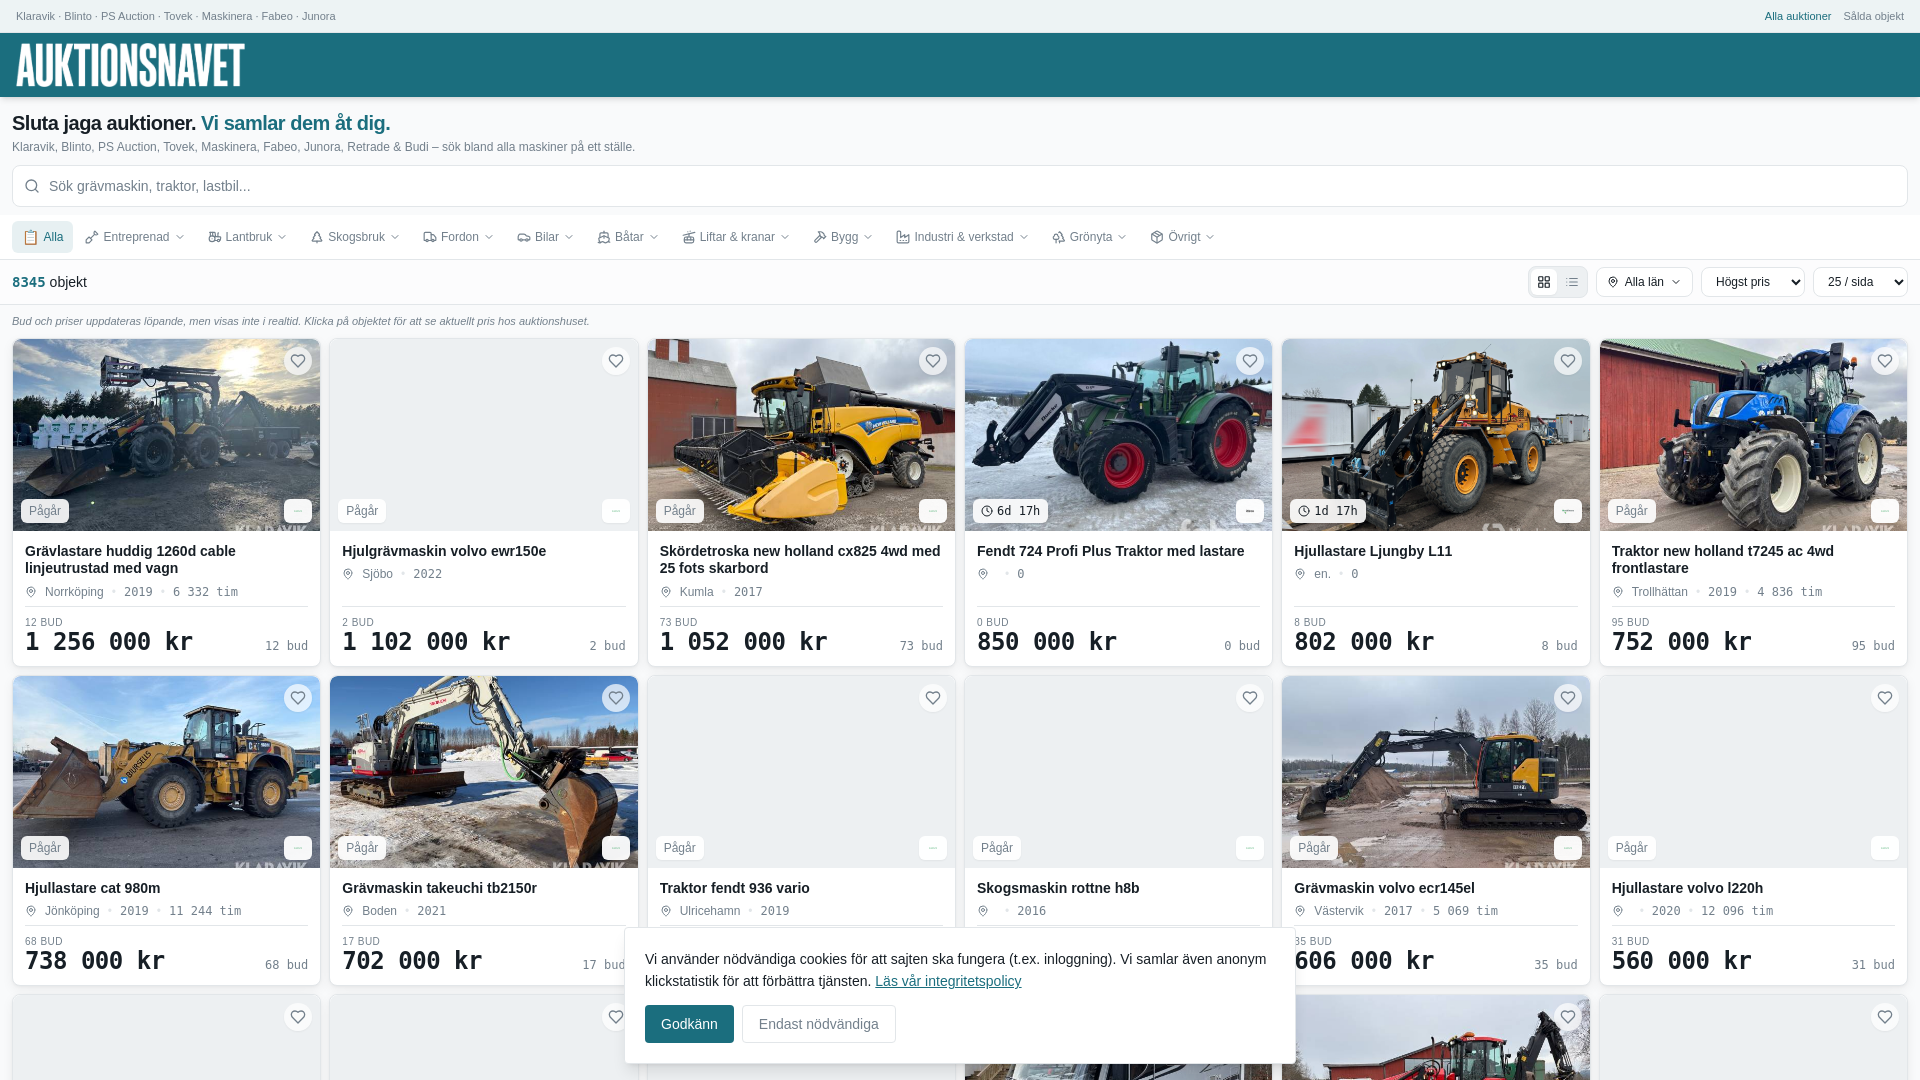The image size is (1920, 1080).
Task: Open the Skördetroska new holland combine photo
Action: pyautogui.click(x=801, y=435)
